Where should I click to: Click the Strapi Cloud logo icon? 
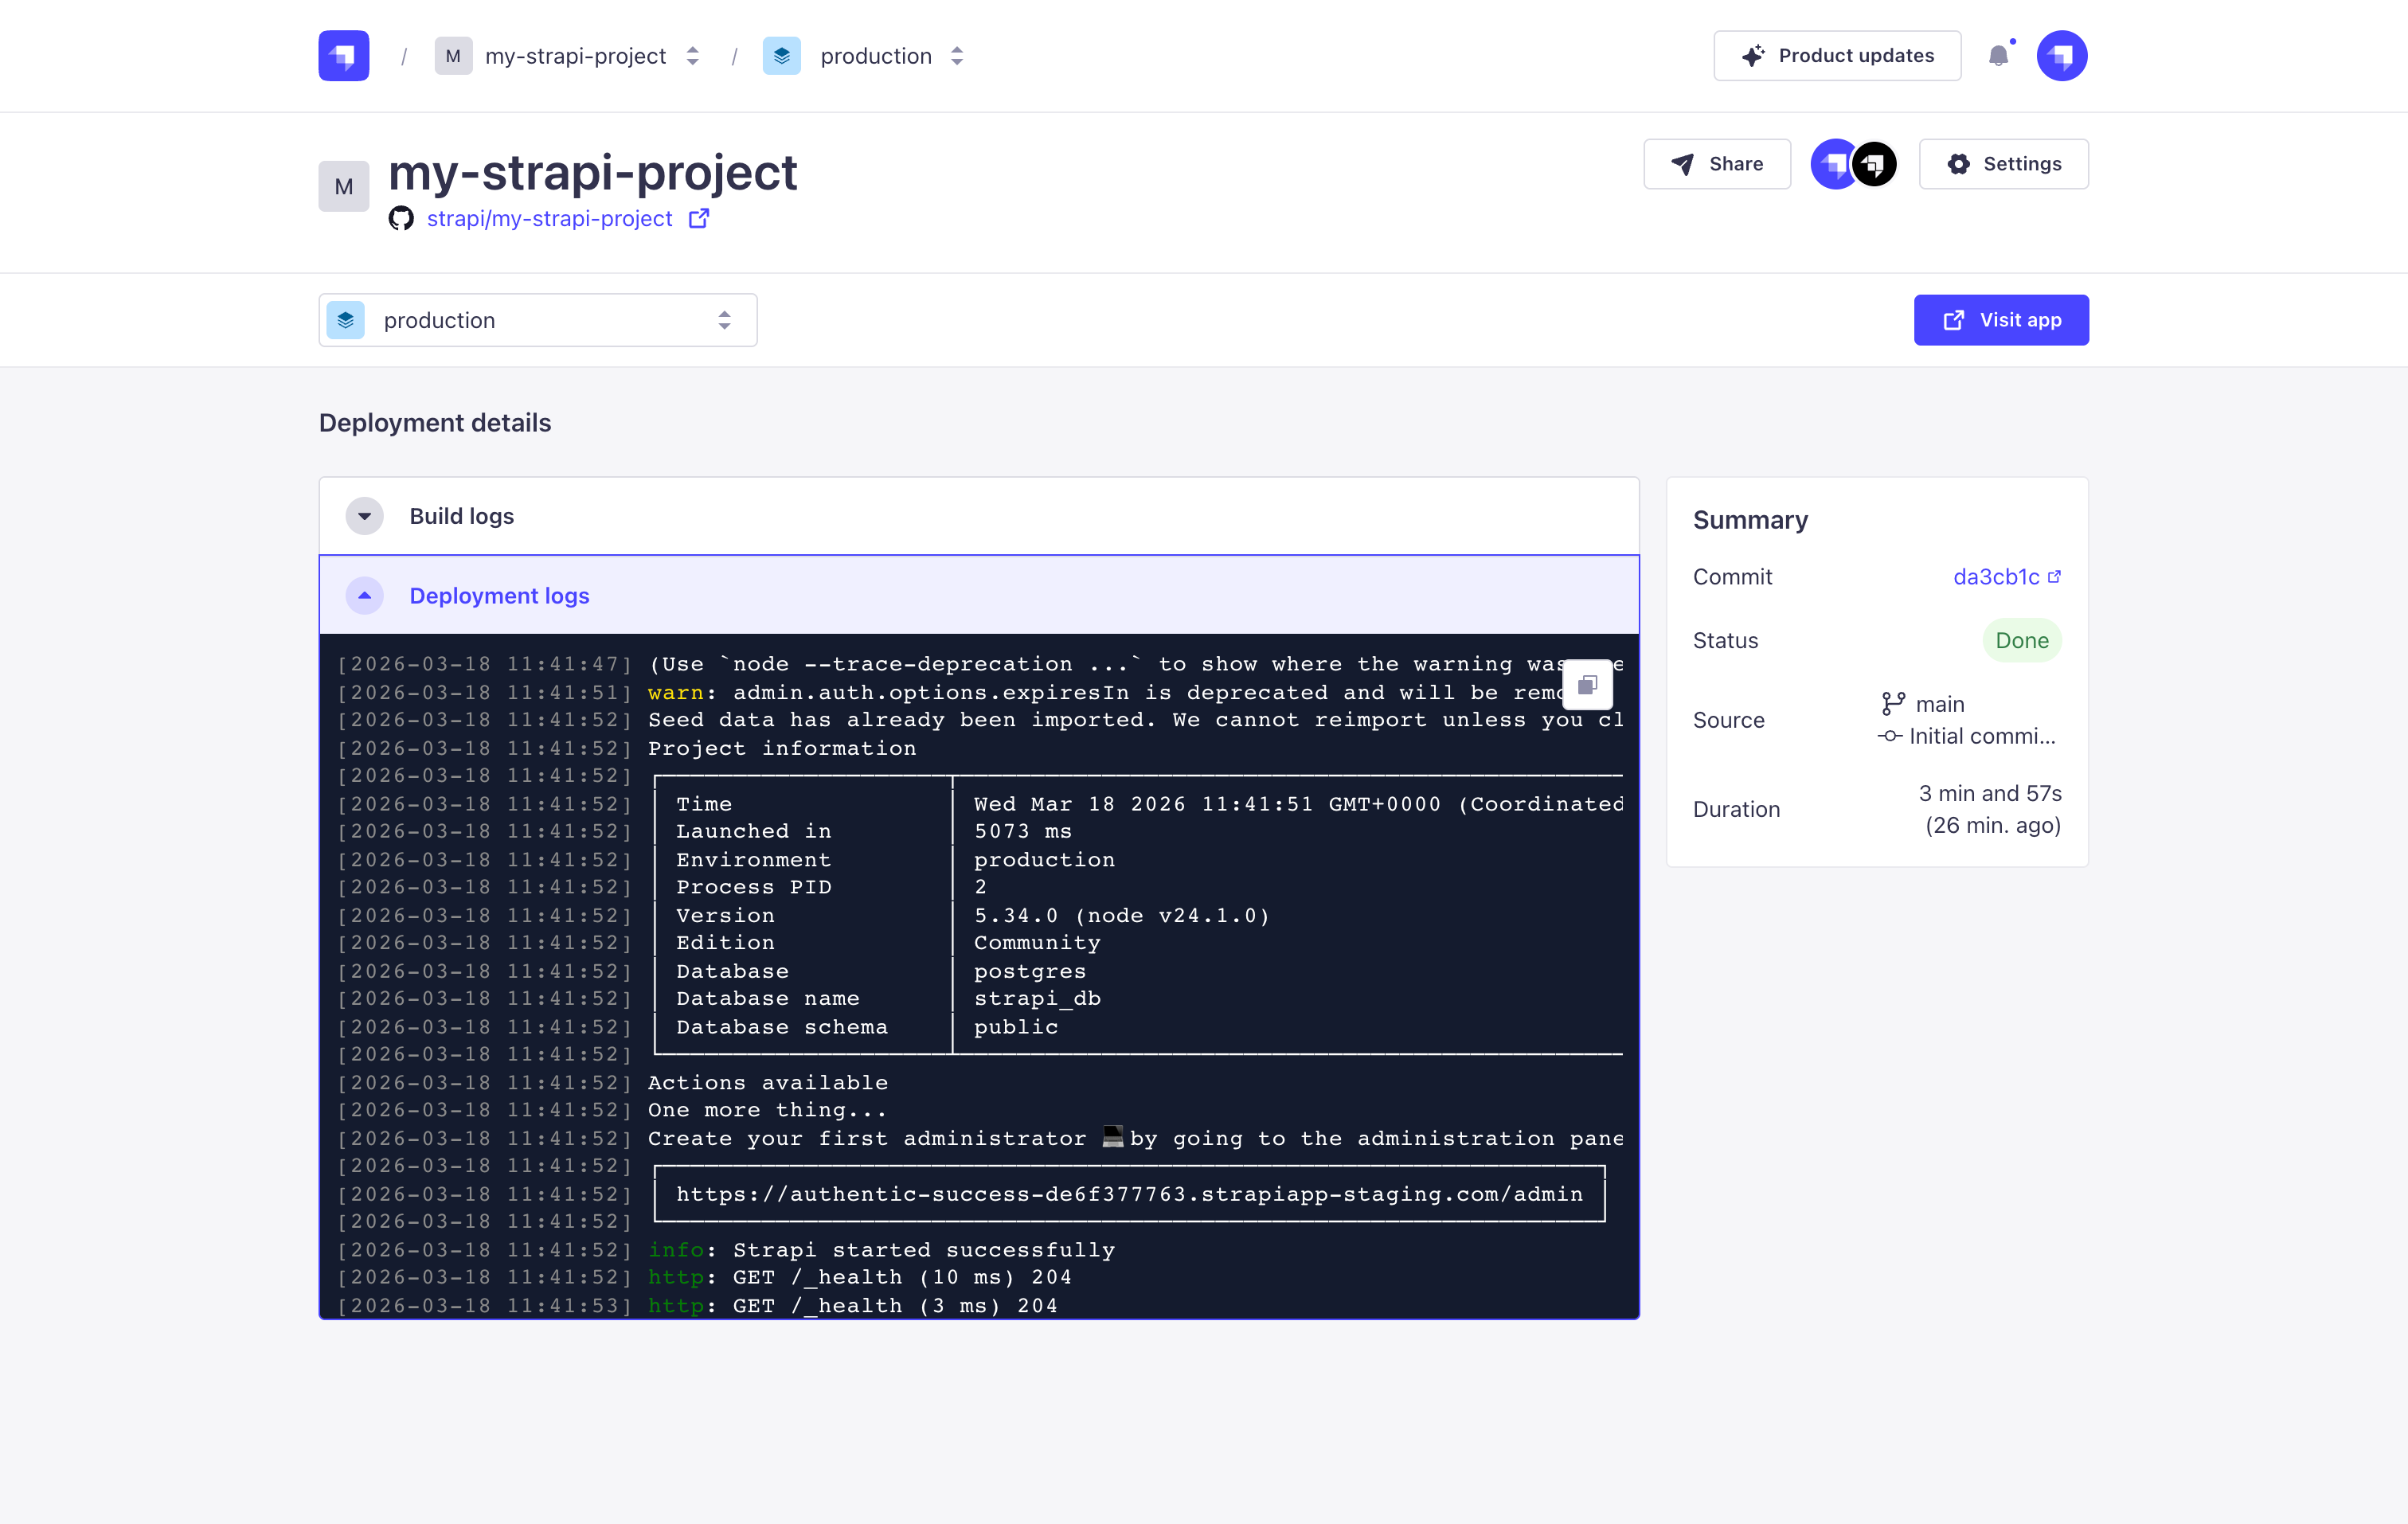[x=343, y=56]
